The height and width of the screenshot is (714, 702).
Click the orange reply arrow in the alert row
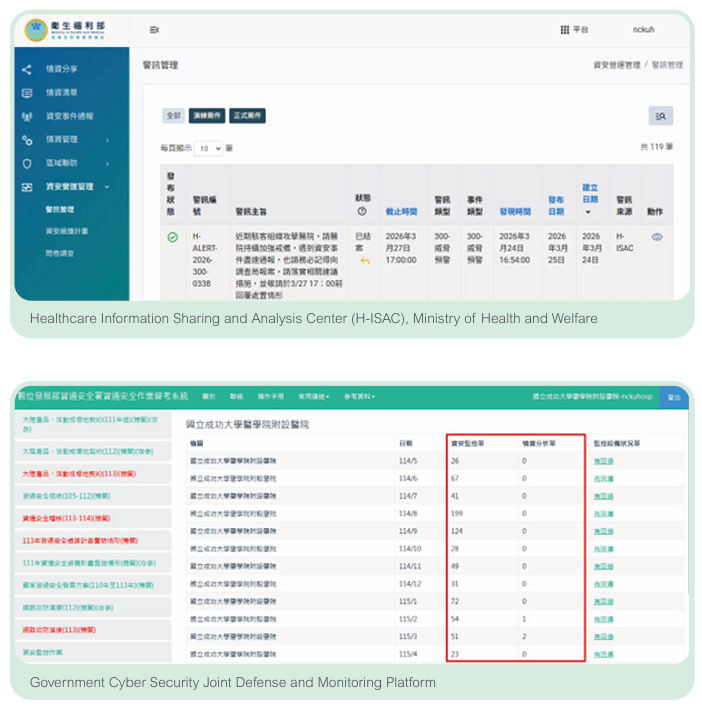click(365, 261)
